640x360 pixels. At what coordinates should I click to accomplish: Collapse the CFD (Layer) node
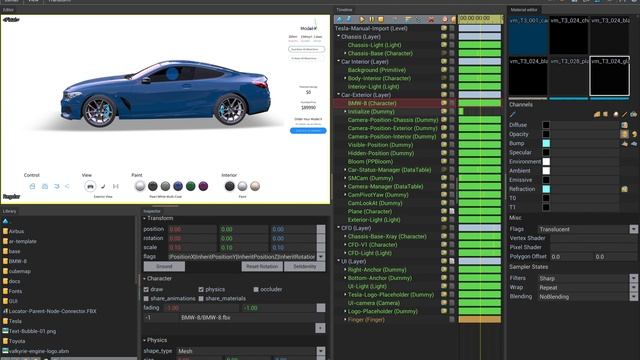(x=338, y=228)
